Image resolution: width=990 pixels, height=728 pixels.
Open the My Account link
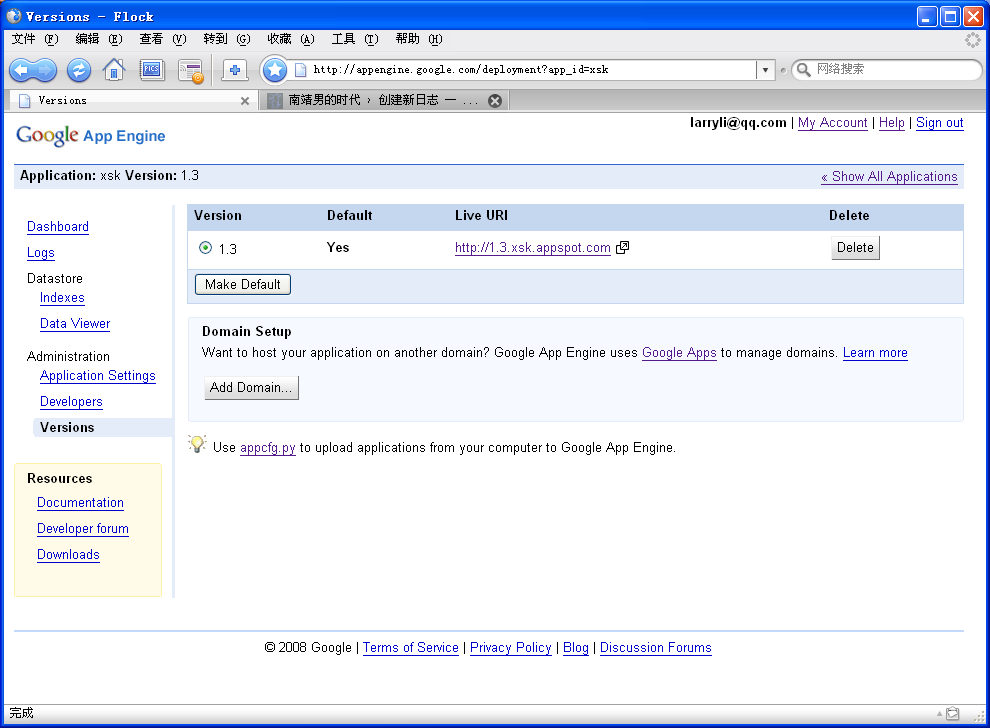[832, 122]
